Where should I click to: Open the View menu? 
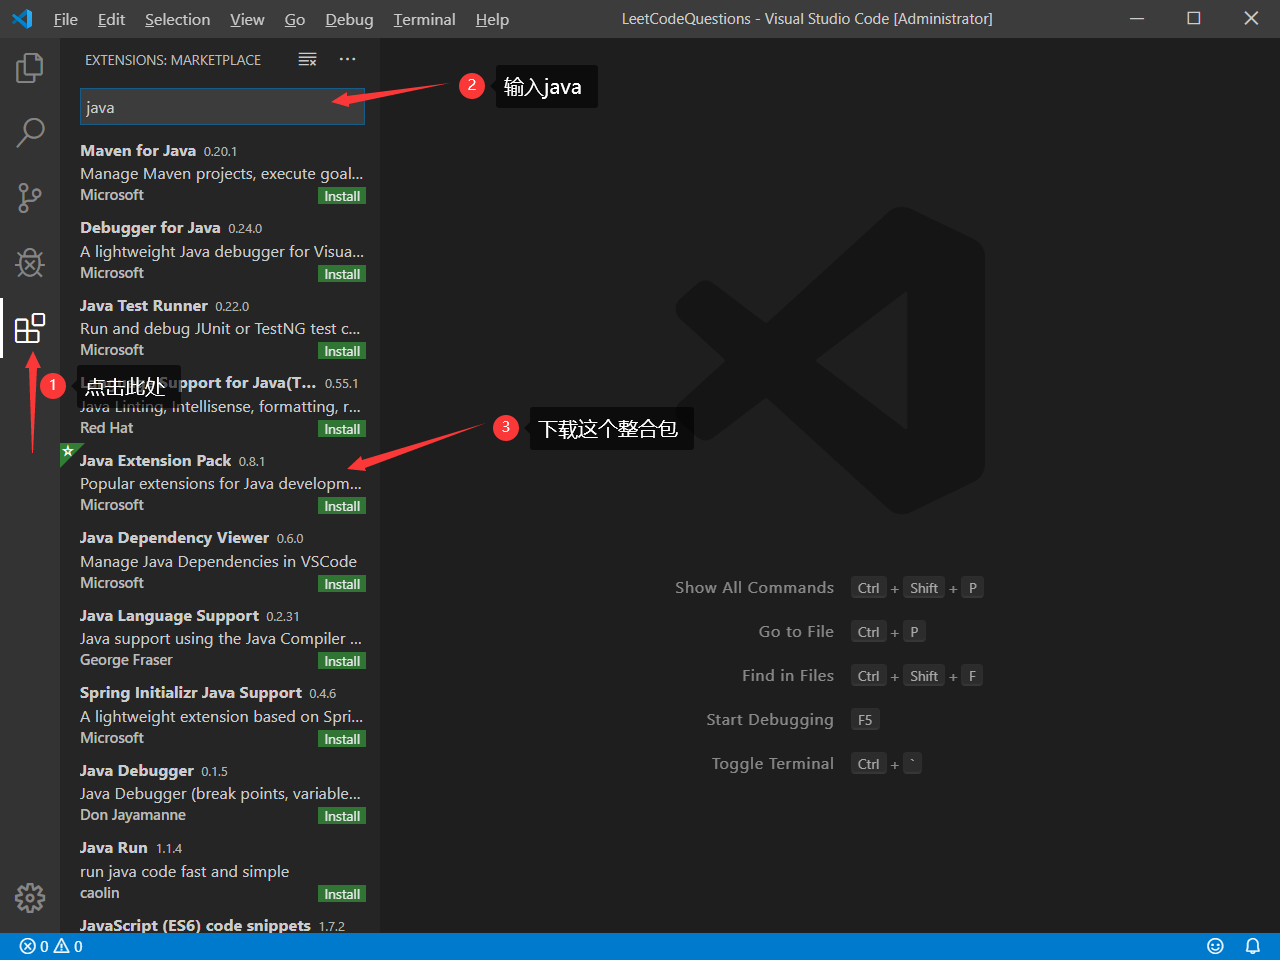coord(247,19)
